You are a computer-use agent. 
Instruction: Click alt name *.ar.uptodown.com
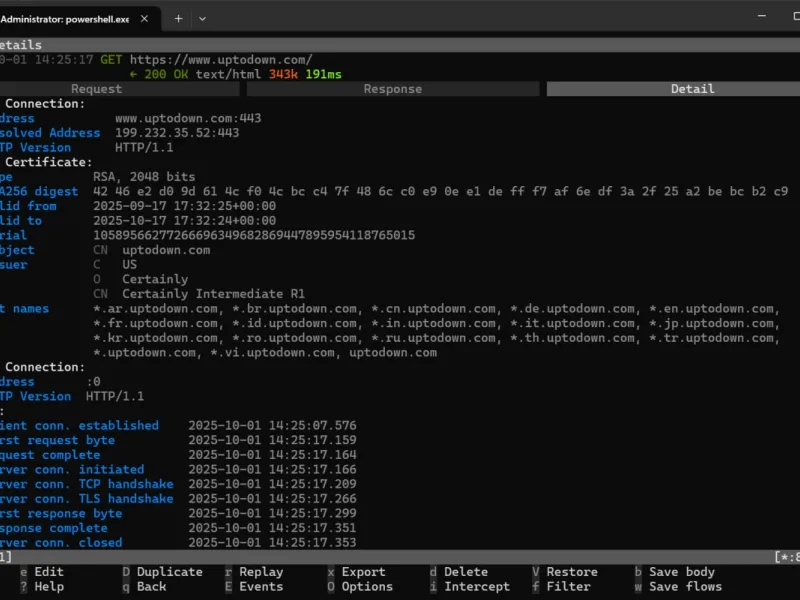click(155, 309)
